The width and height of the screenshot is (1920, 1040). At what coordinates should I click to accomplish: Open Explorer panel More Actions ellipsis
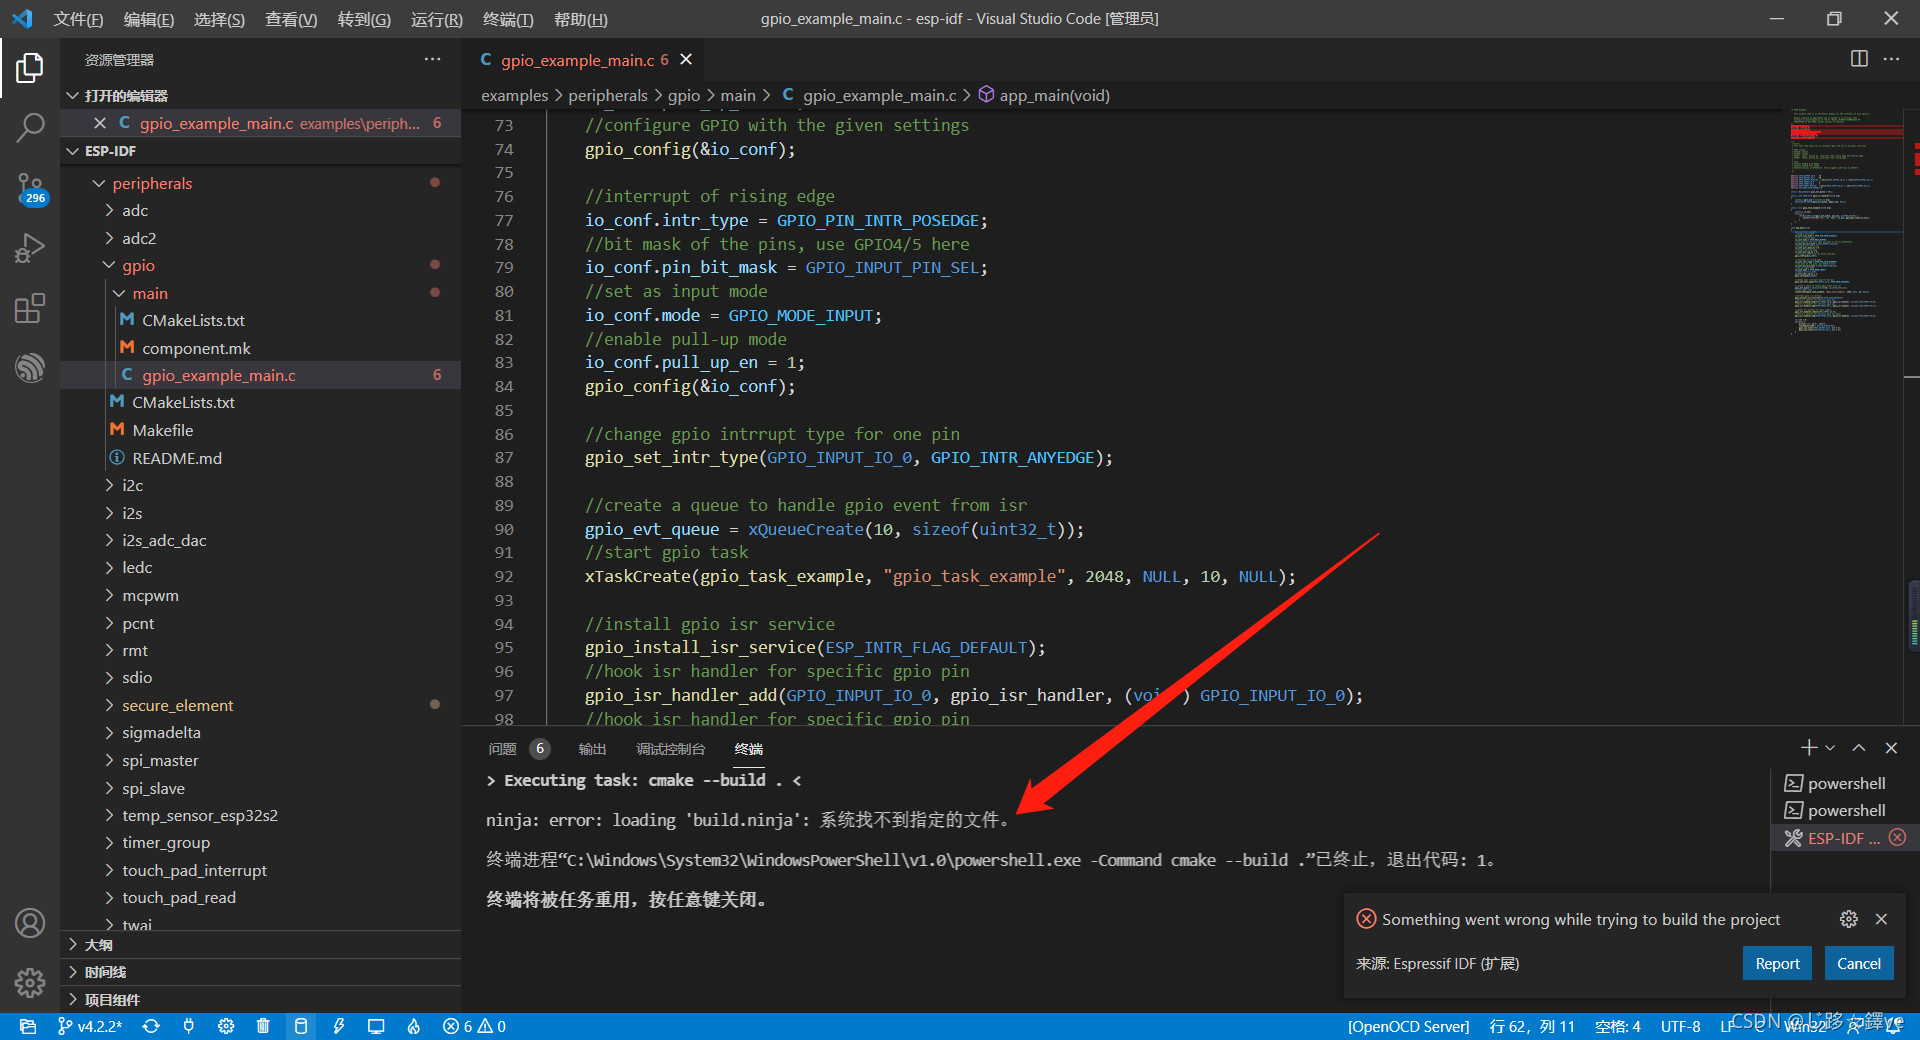click(x=432, y=59)
